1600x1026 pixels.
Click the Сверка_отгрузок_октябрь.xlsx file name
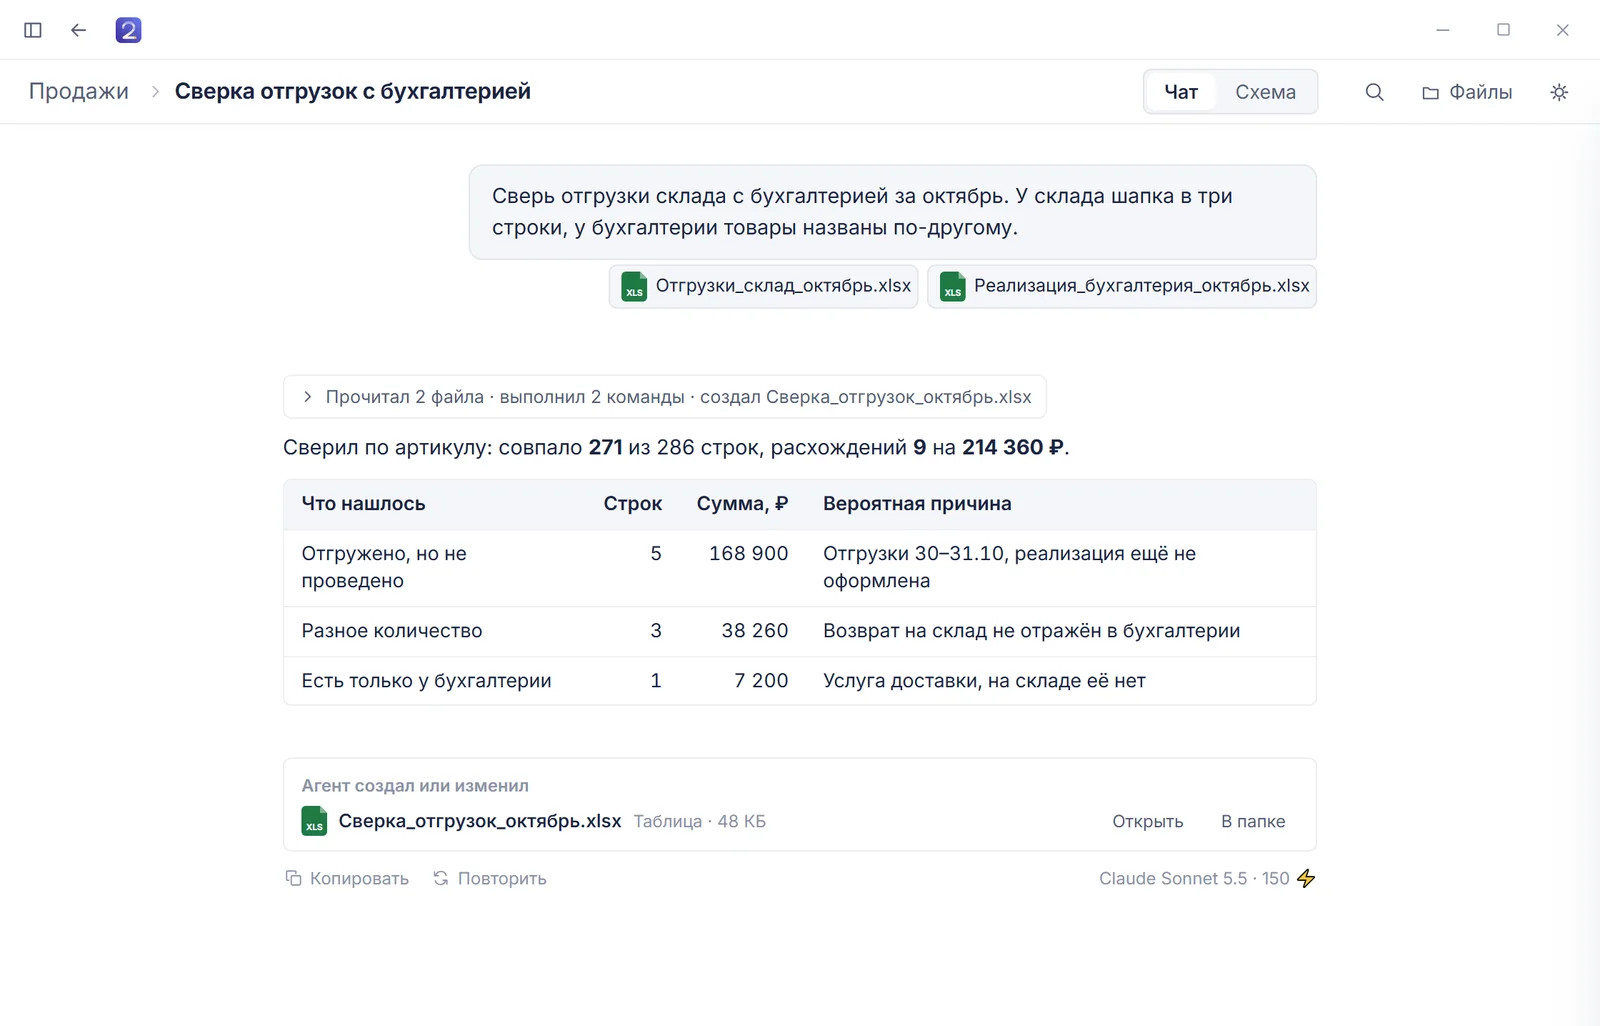480,821
